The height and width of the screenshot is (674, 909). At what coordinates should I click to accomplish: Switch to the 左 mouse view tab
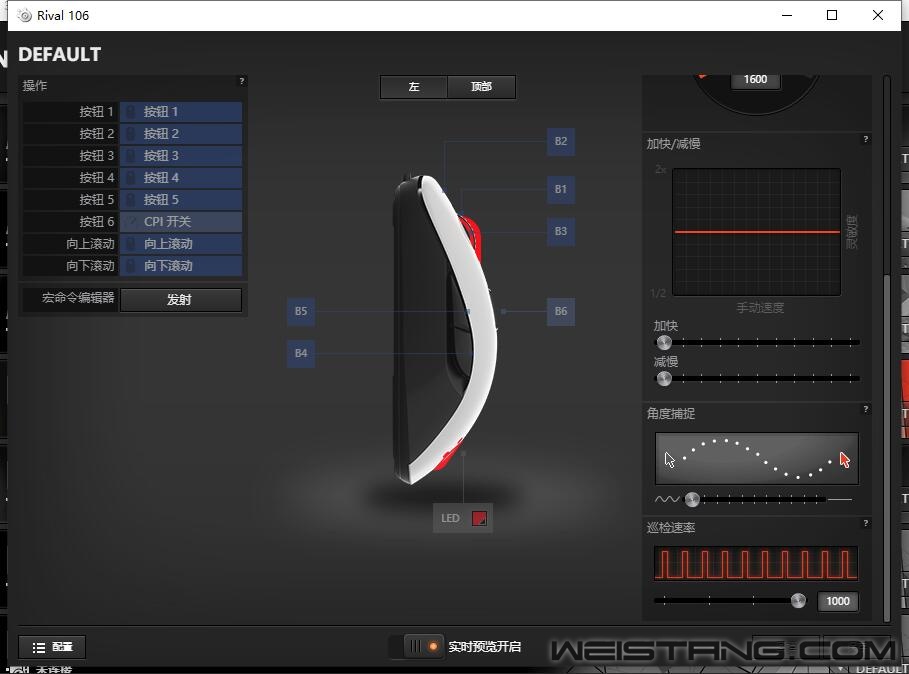point(413,87)
